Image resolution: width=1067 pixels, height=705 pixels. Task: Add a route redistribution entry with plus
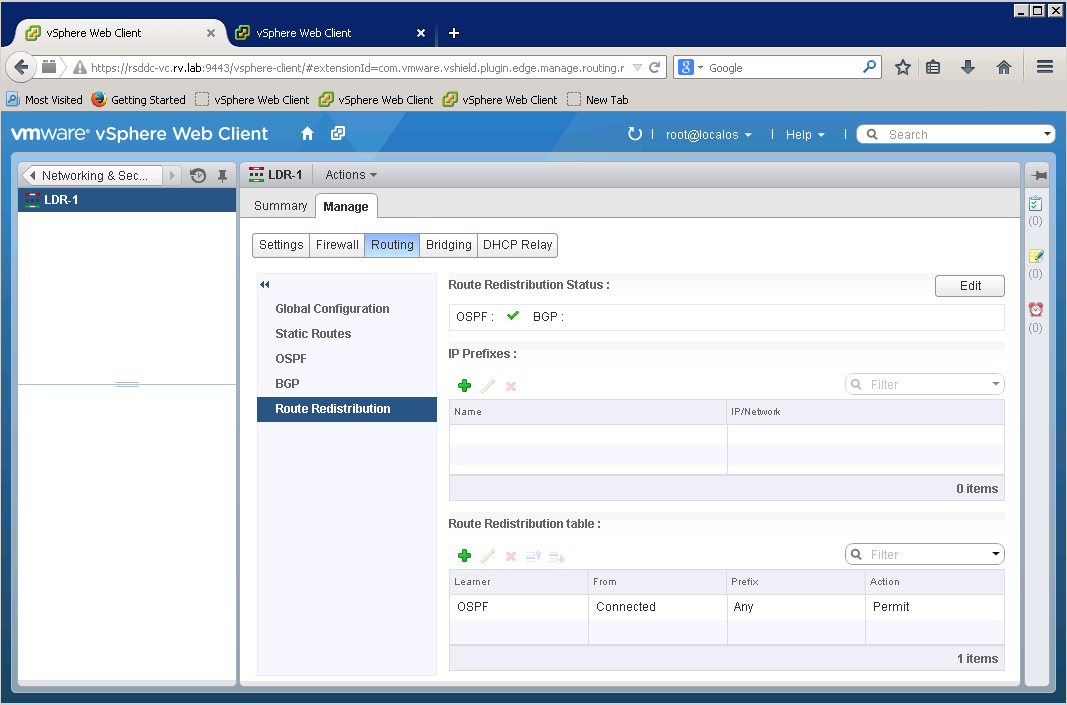(464, 556)
